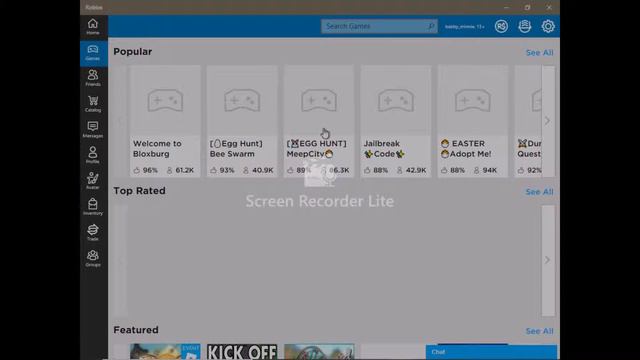Open the MeepCity Egg Hunt card

tap(319, 121)
